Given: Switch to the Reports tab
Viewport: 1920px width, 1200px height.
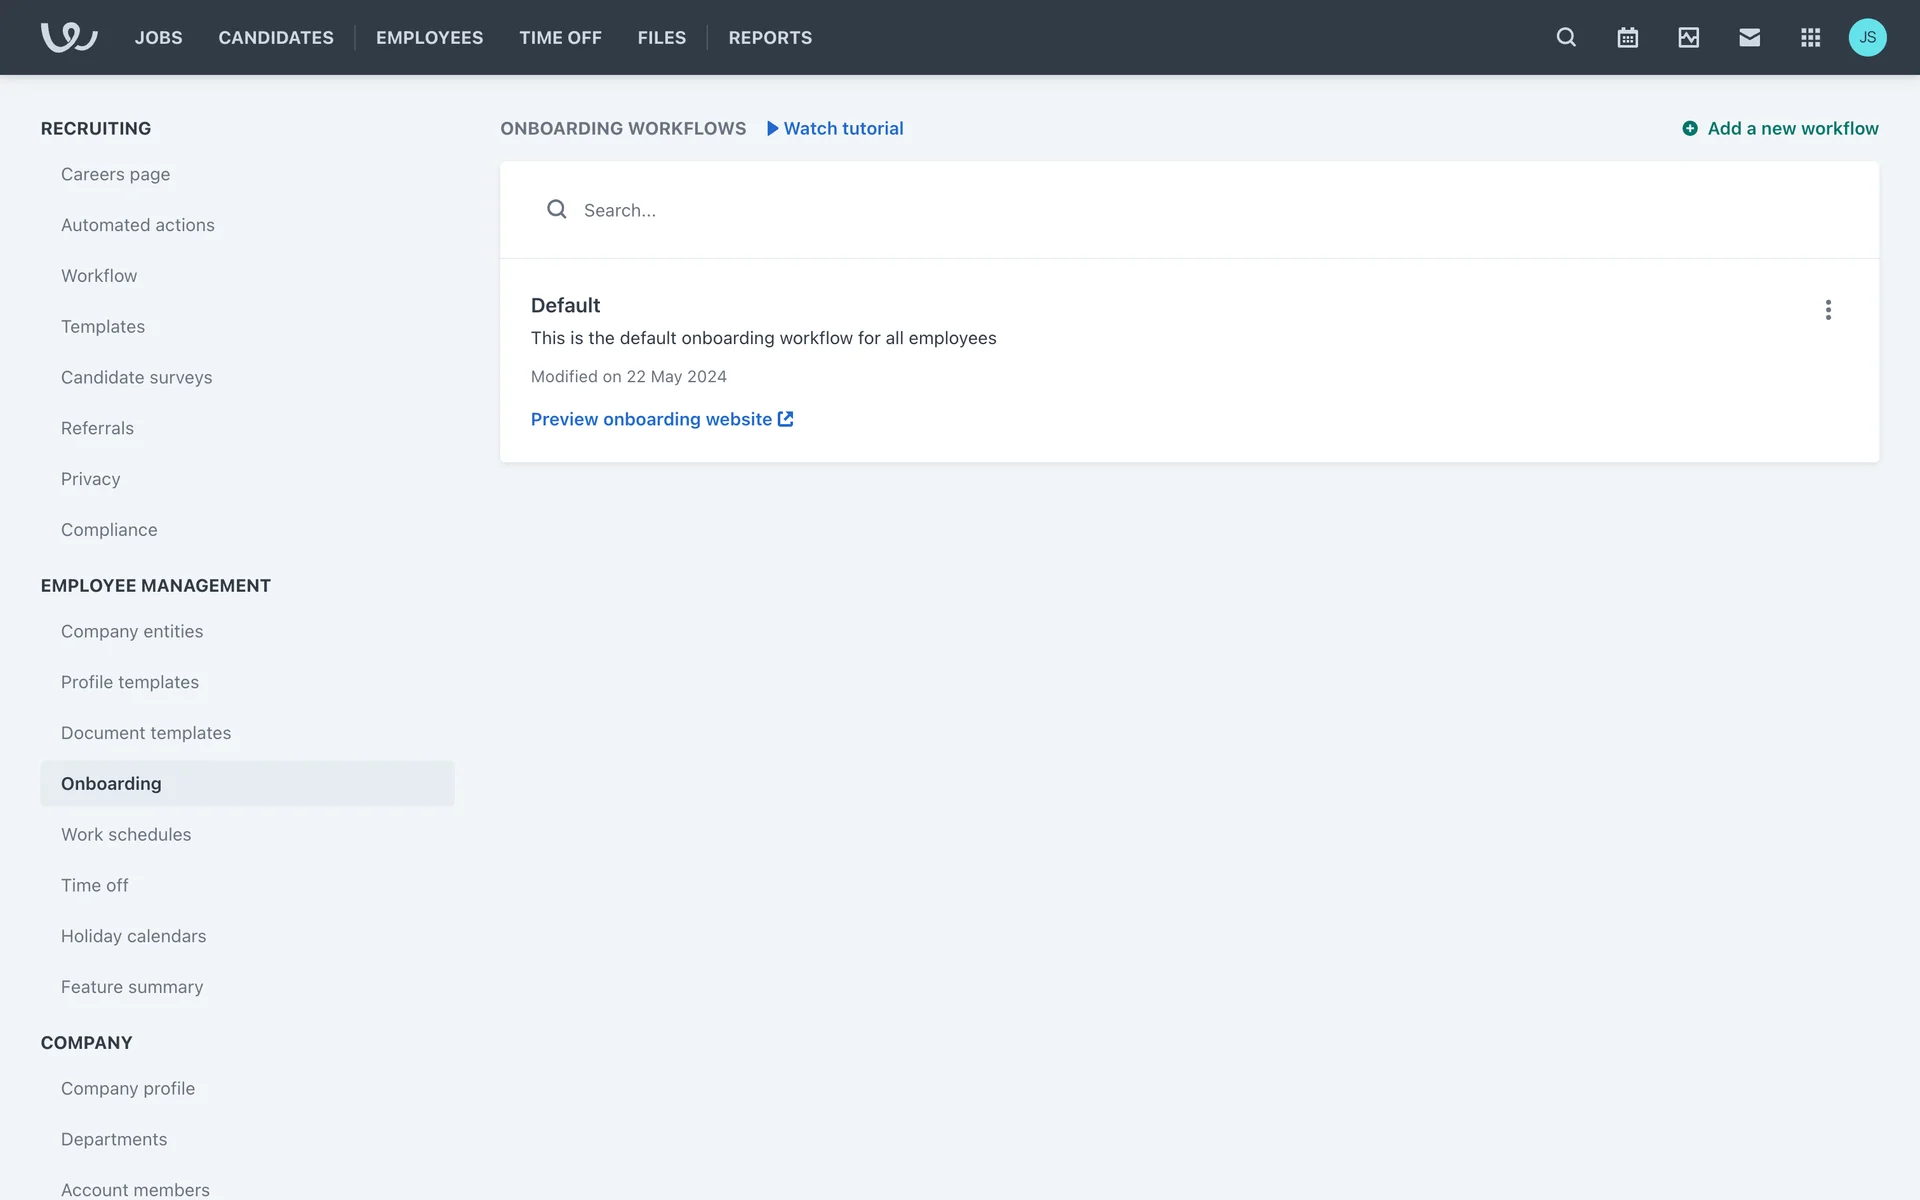Looking at the screenshot, I should (x=770, y=37).
